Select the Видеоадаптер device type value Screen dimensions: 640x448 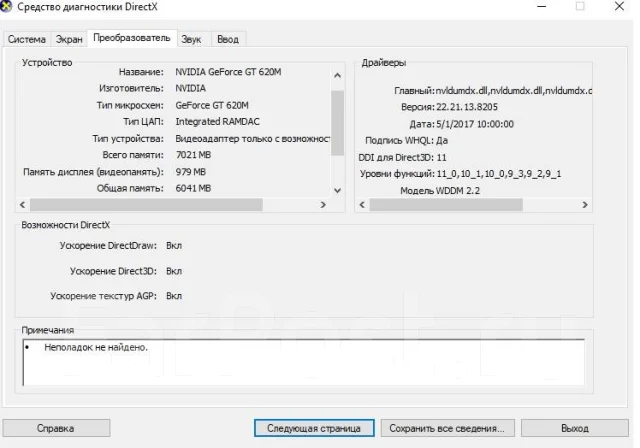253,139
